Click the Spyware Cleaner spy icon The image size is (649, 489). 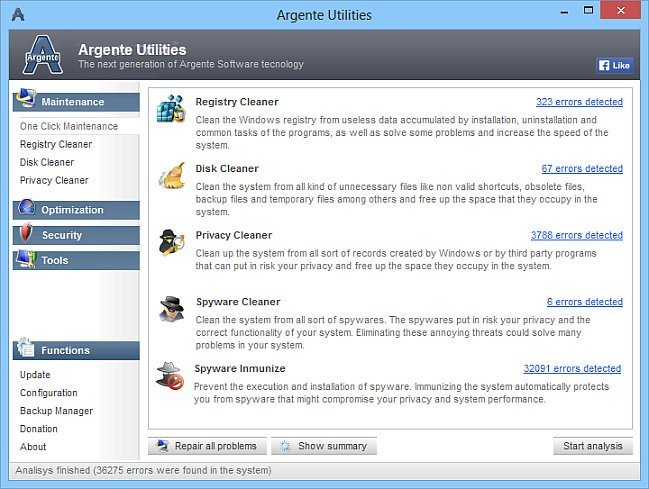[x=171, y=309]
